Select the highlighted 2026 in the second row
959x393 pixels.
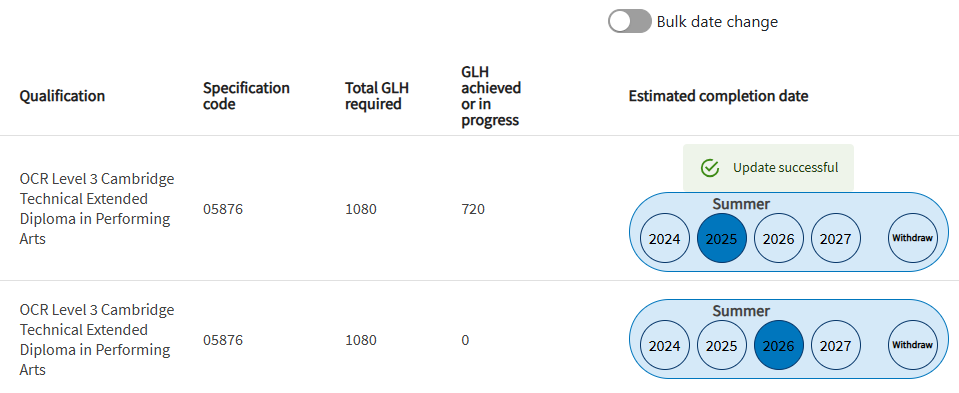point(779,345)
